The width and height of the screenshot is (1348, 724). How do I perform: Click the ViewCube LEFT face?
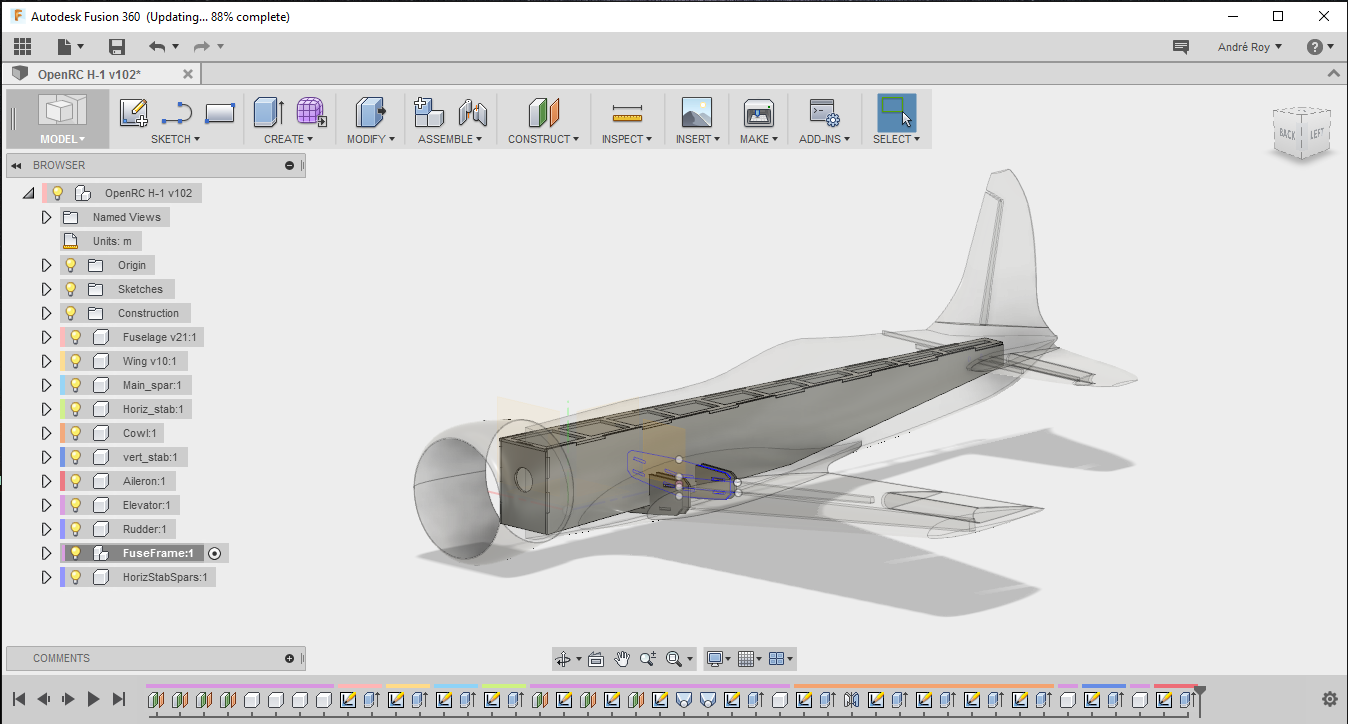point(1318,133)
